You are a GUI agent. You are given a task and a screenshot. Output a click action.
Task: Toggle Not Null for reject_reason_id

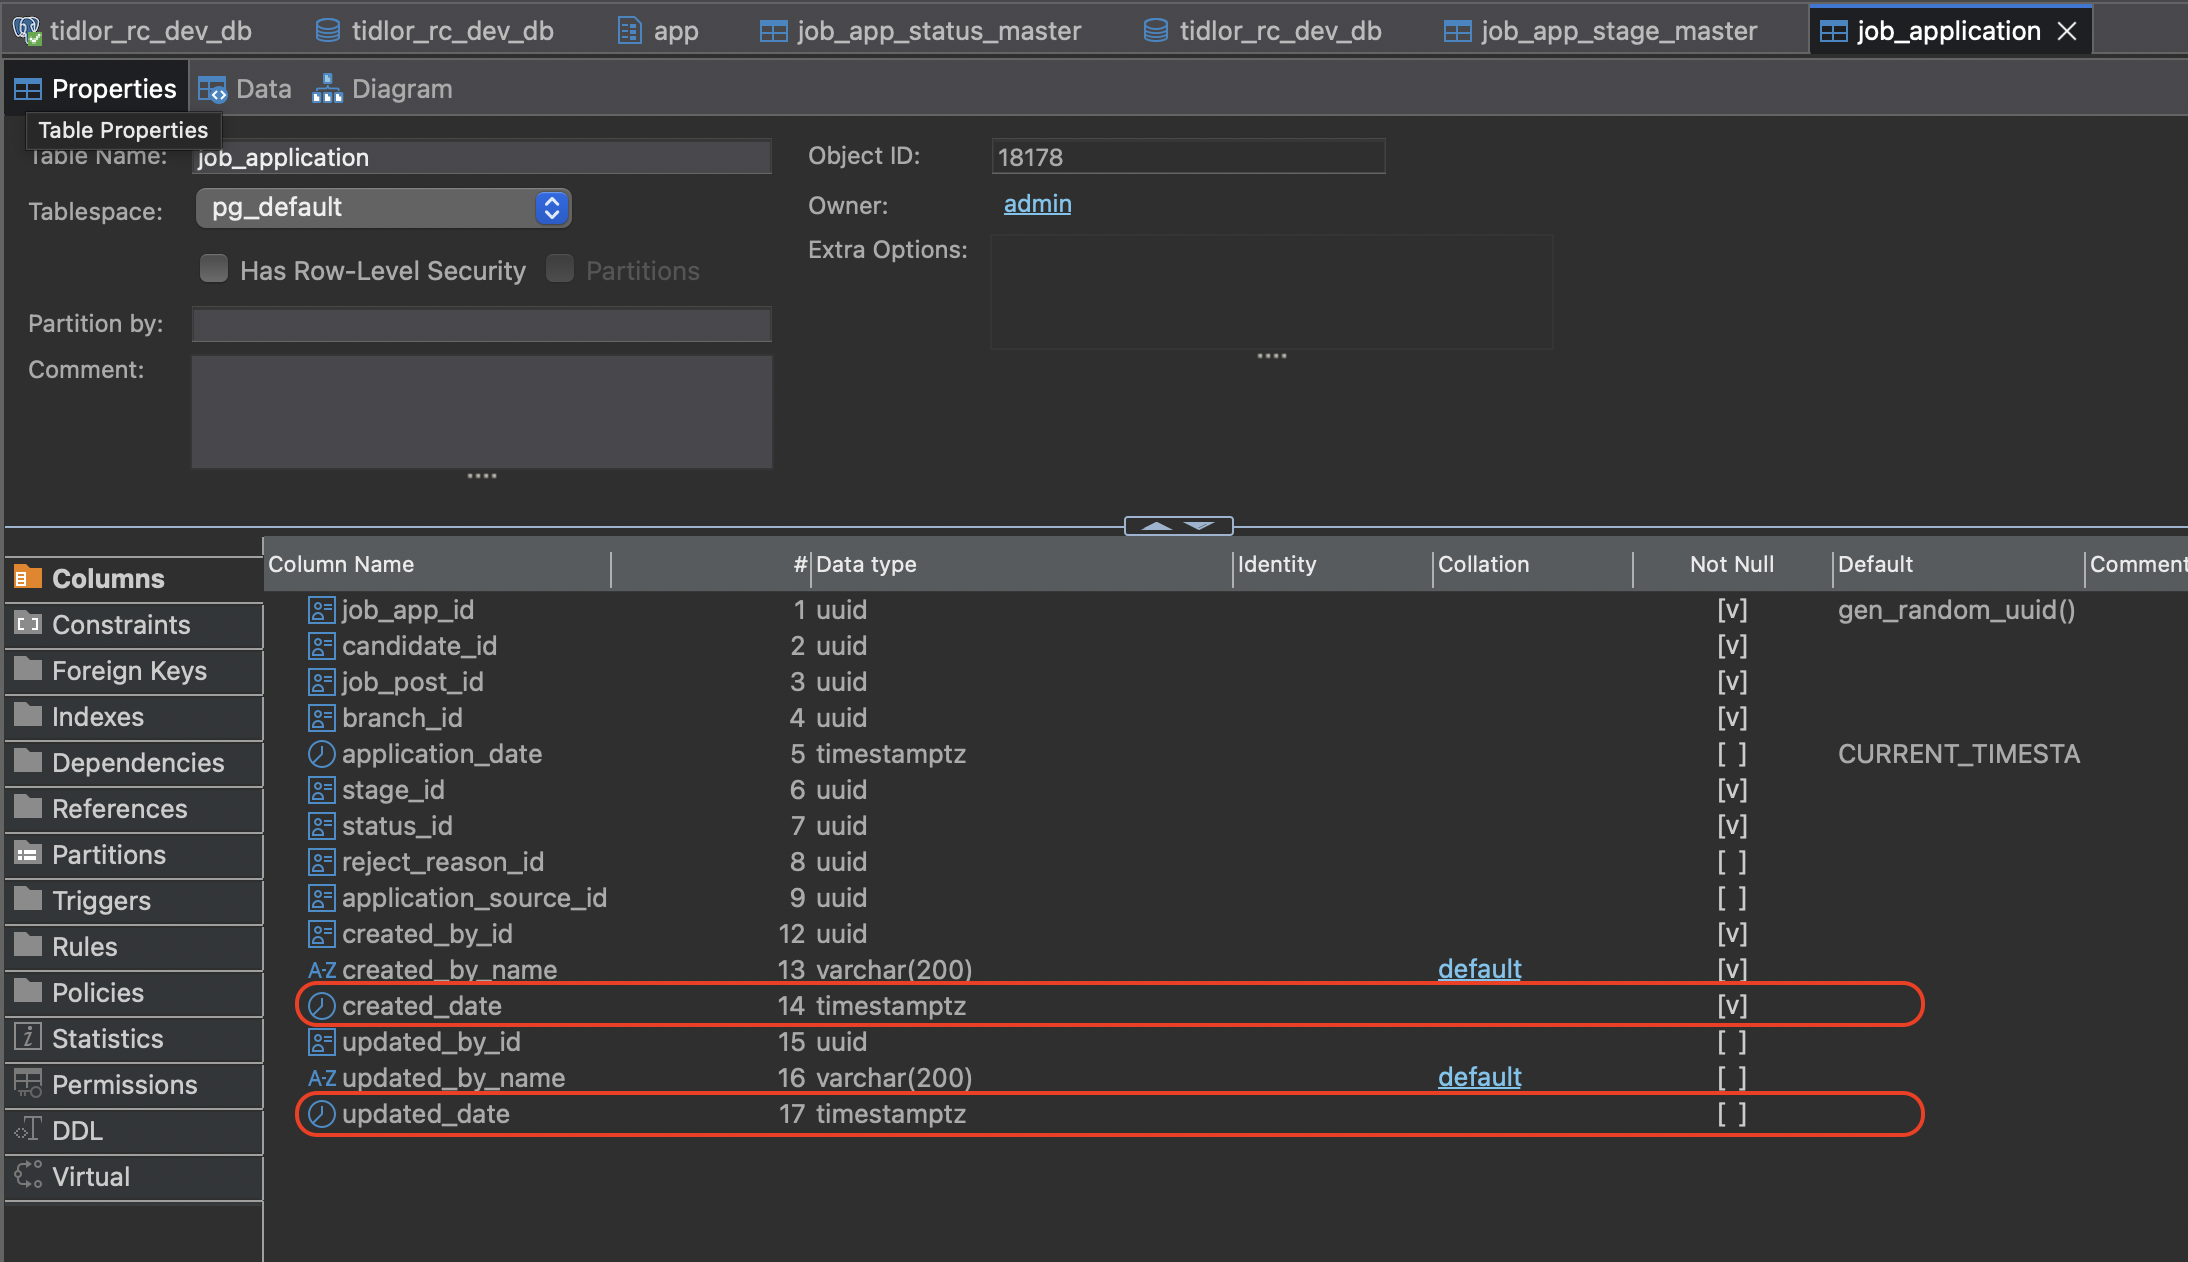click(x=1732, y=862)
